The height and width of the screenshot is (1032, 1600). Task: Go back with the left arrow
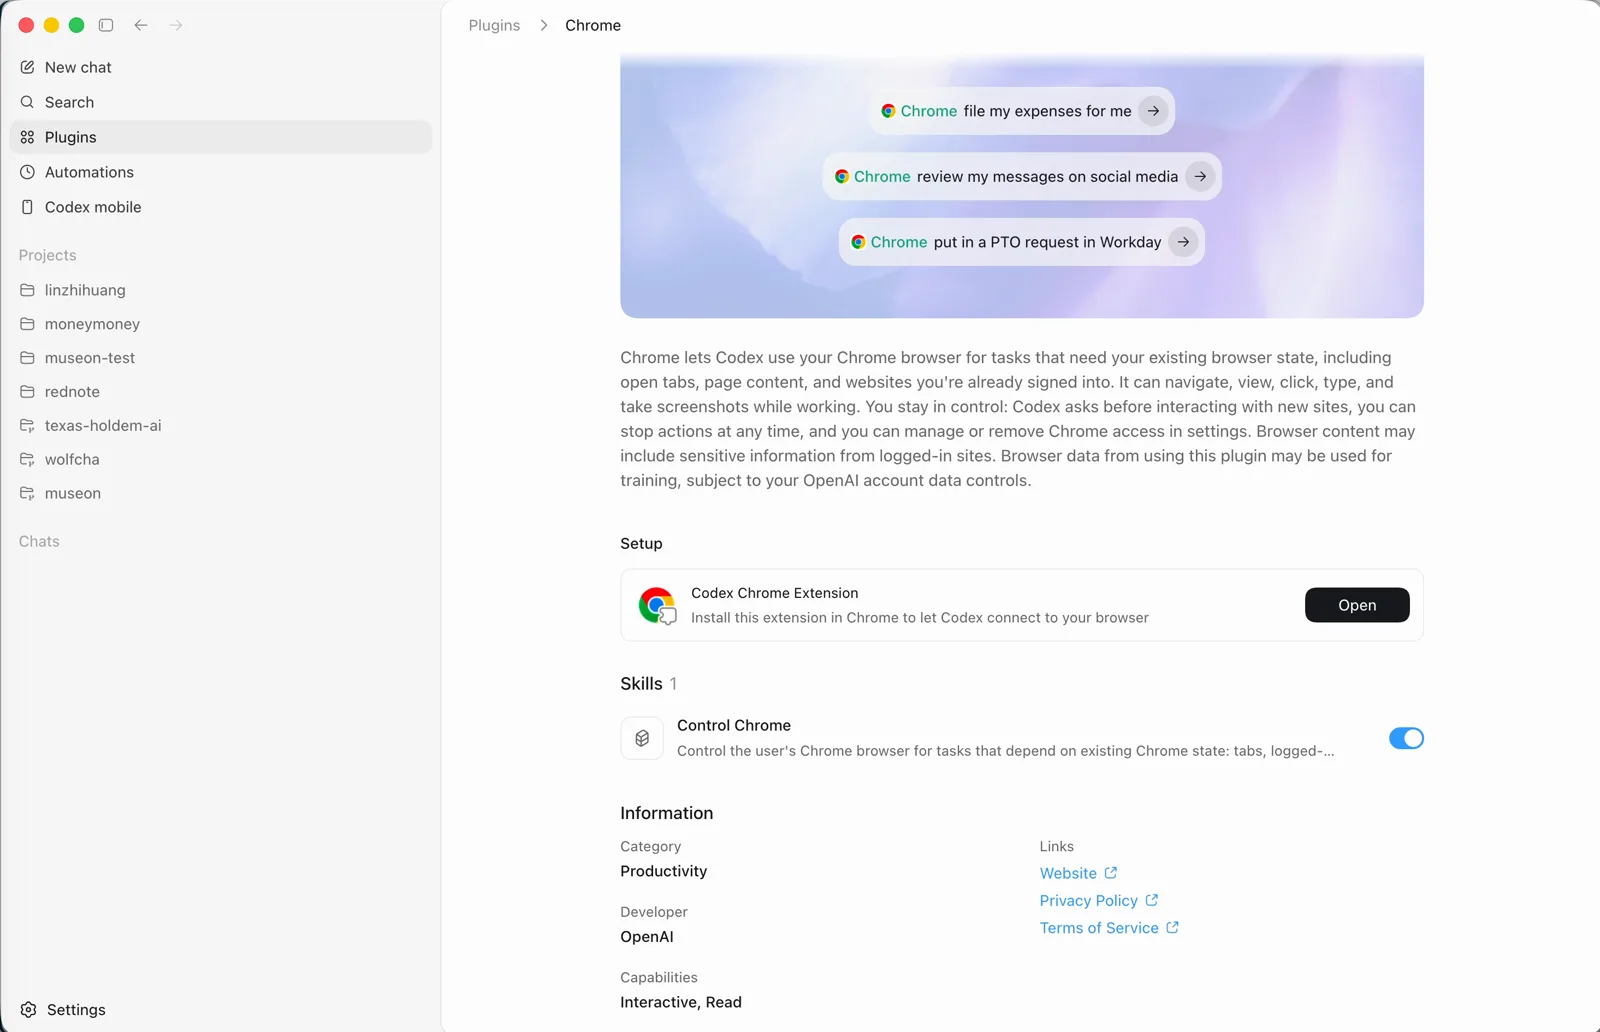coord(141,25)
